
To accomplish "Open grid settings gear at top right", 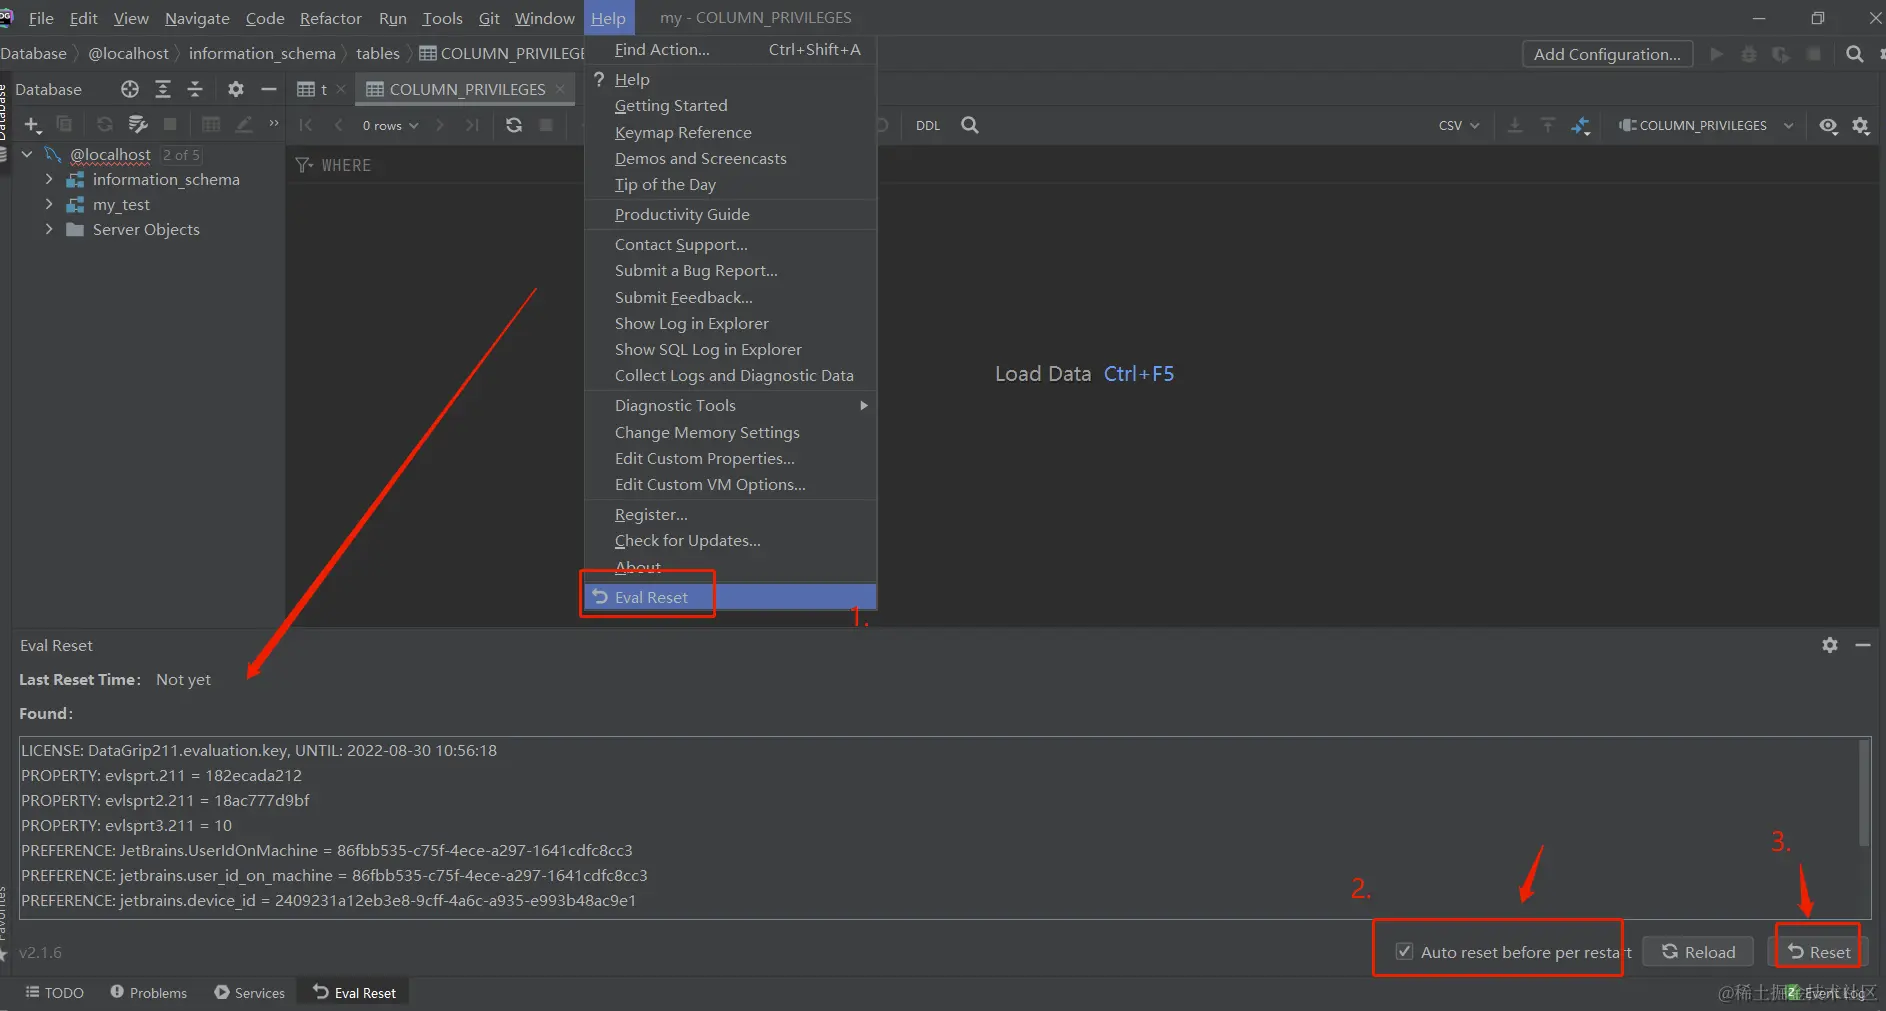I will click(x=1861, y=126).
